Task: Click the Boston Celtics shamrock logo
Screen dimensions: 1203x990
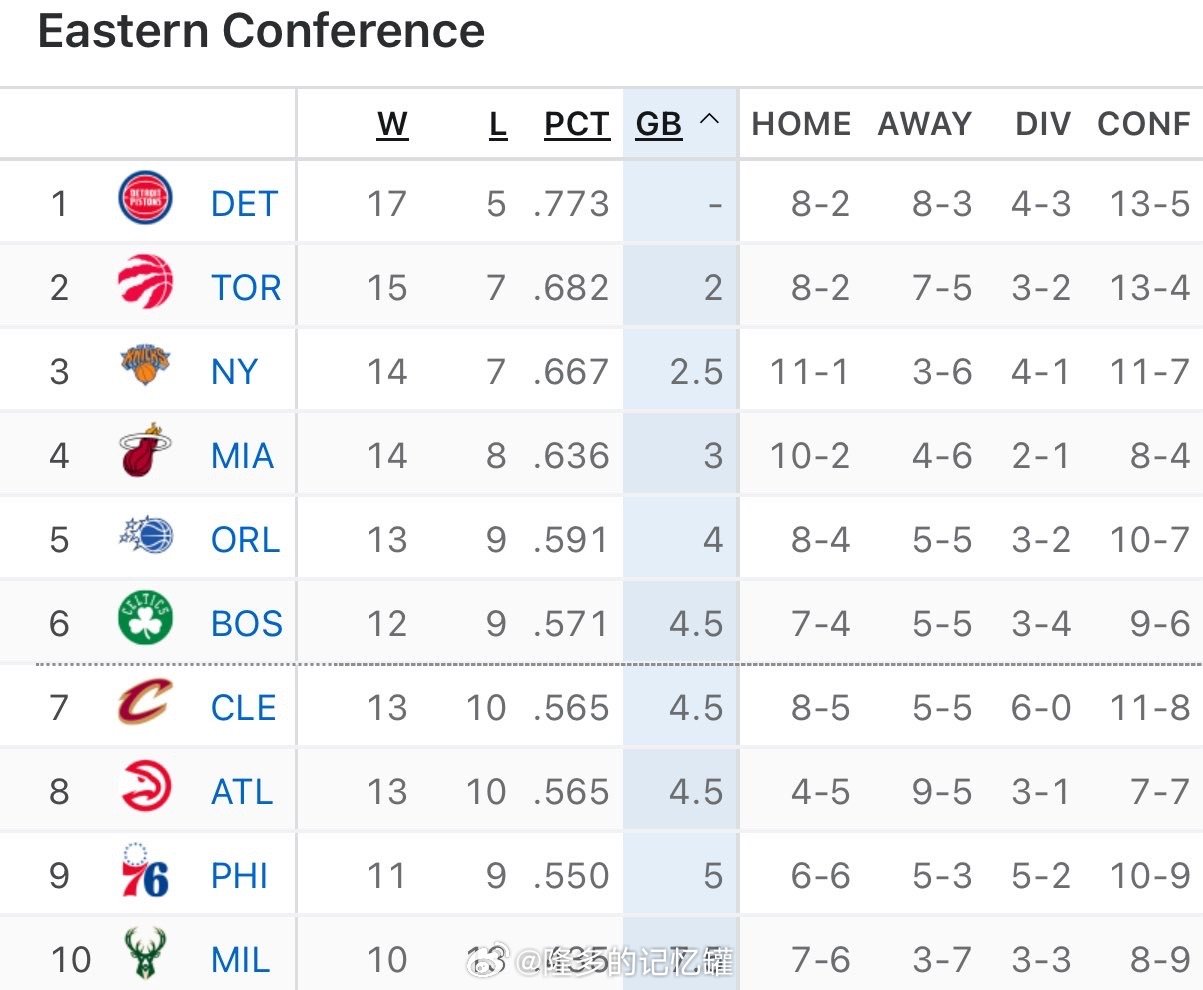Action: pos(145,619)
